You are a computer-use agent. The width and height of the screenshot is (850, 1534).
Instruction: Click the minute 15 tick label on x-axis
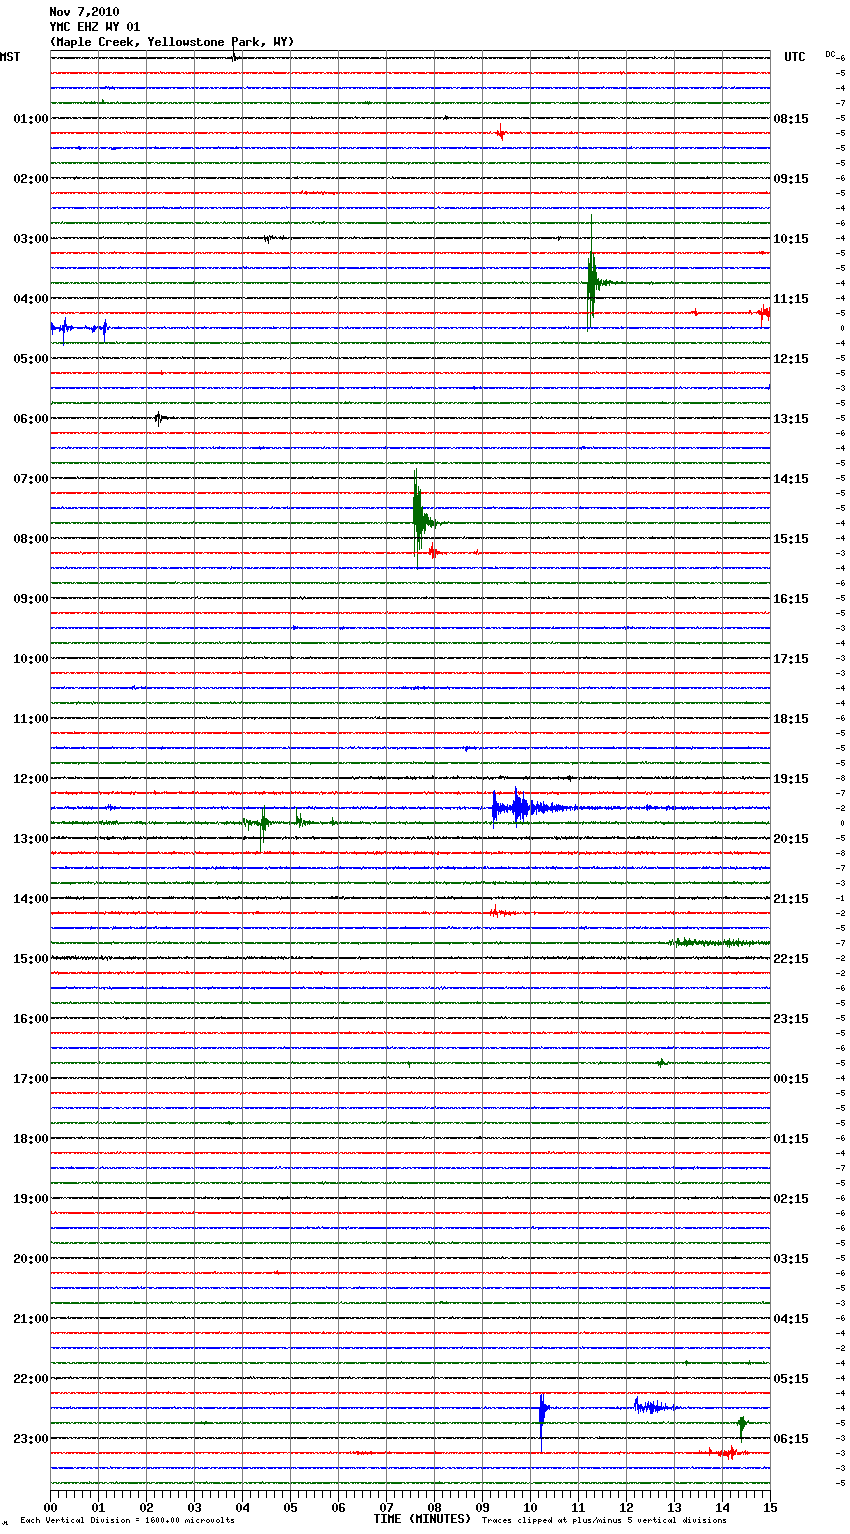(x=770, y=1507)
